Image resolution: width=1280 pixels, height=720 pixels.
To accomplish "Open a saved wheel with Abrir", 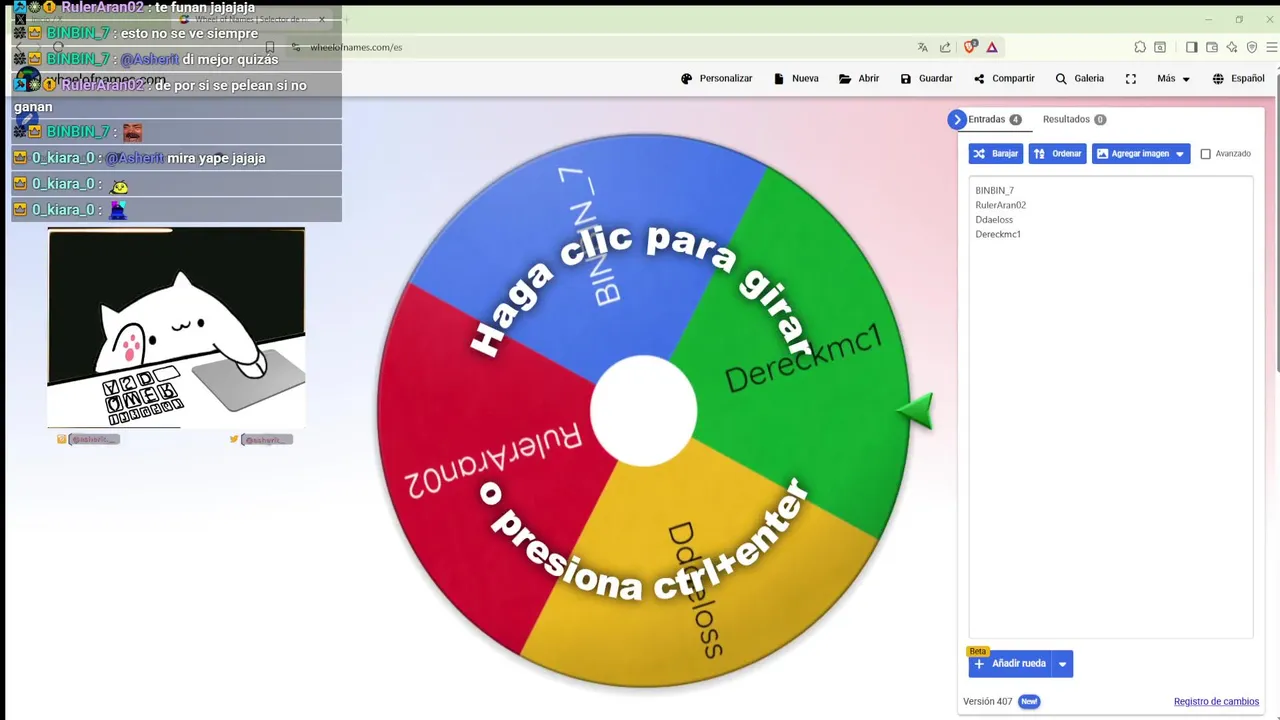I will pyautogui.click(x=859, y=78).
